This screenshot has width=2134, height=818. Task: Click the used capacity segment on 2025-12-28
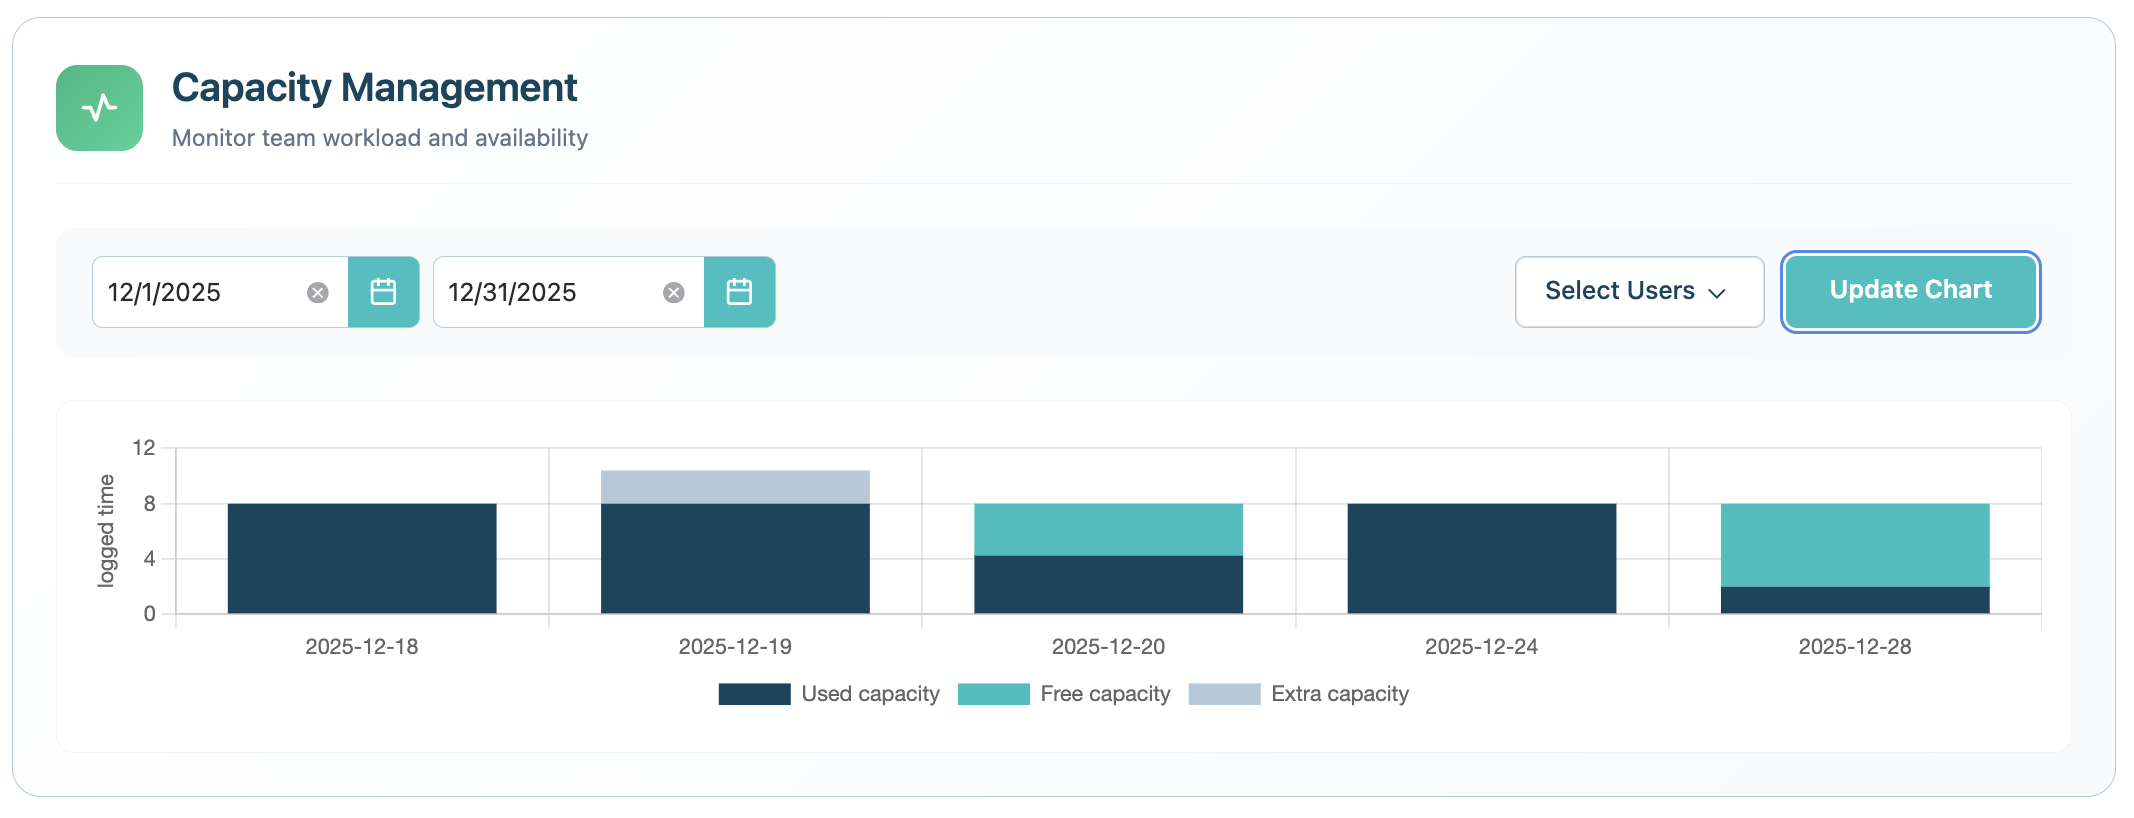pos(1855,600)
